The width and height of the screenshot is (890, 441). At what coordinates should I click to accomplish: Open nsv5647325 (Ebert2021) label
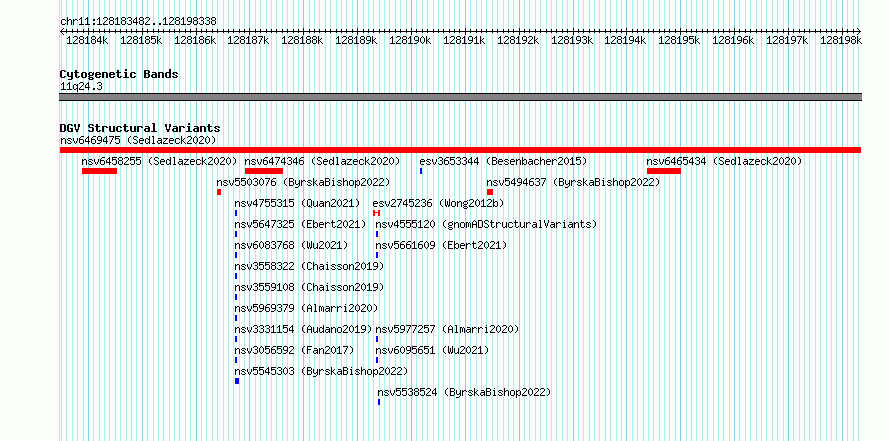coord(300,224)
